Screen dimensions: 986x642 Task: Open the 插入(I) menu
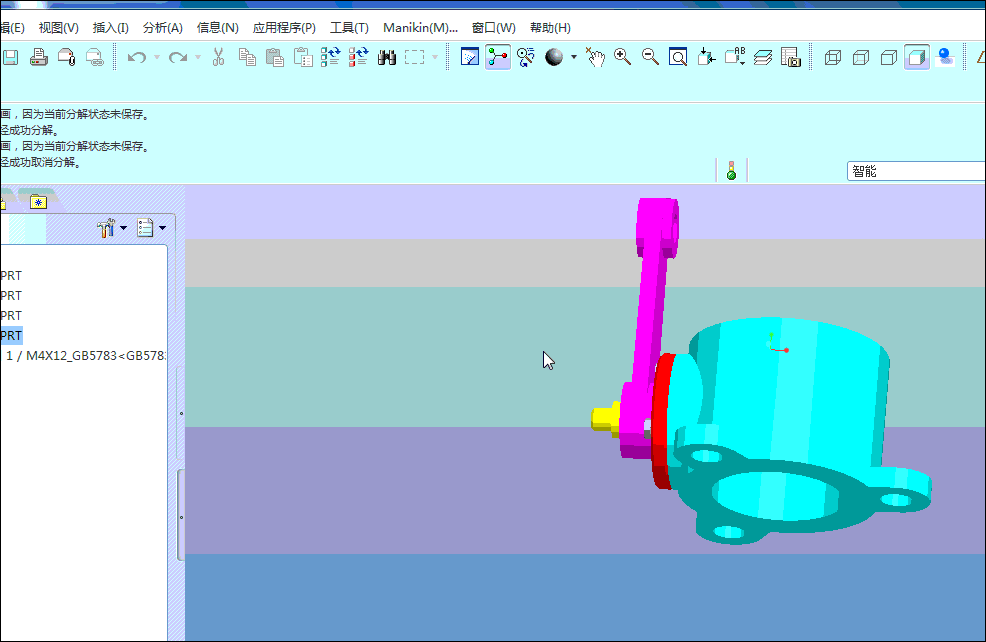pyautogui.click(x=111, y=28)
